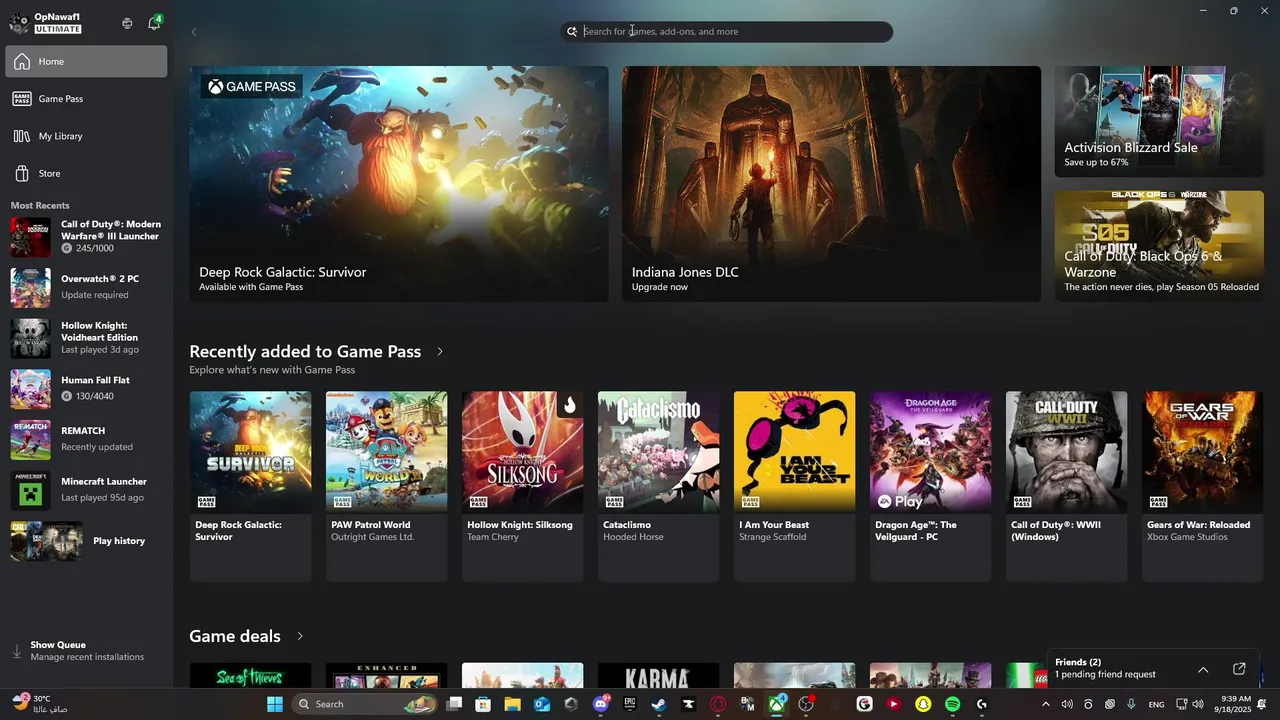Viewport: 1280px width, 720px height.
Task: Open Outlook from the taskbar
Action: [542, 704]
